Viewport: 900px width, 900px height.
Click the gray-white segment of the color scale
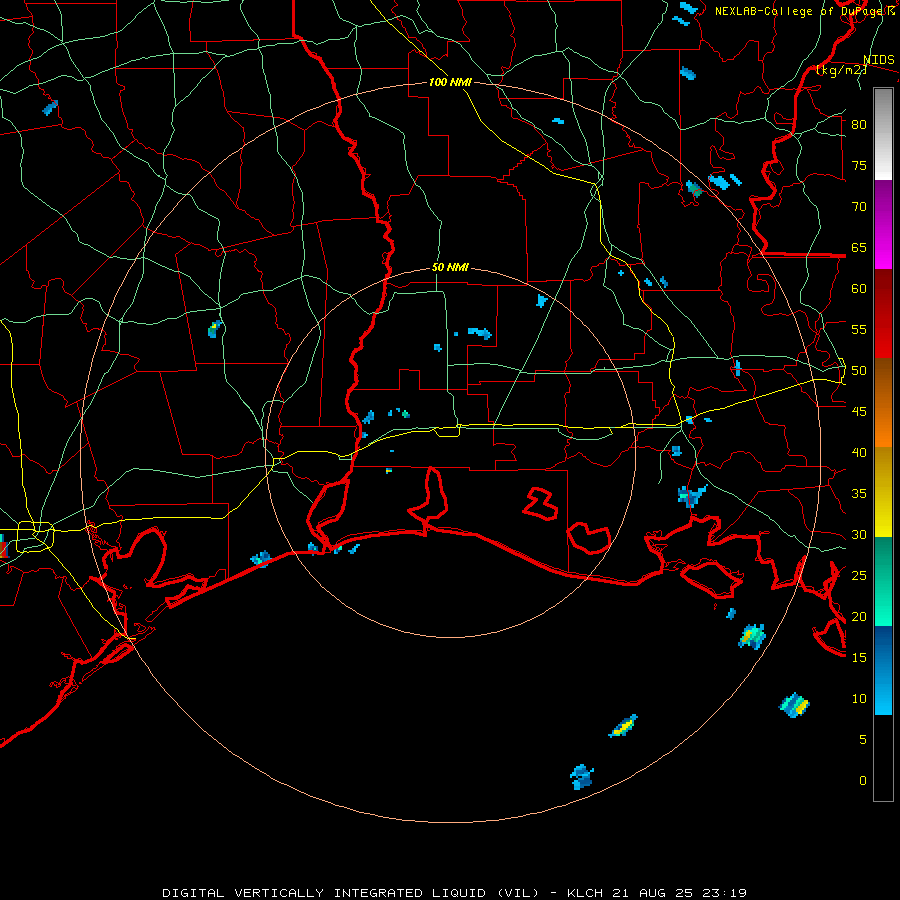[883, 134]
